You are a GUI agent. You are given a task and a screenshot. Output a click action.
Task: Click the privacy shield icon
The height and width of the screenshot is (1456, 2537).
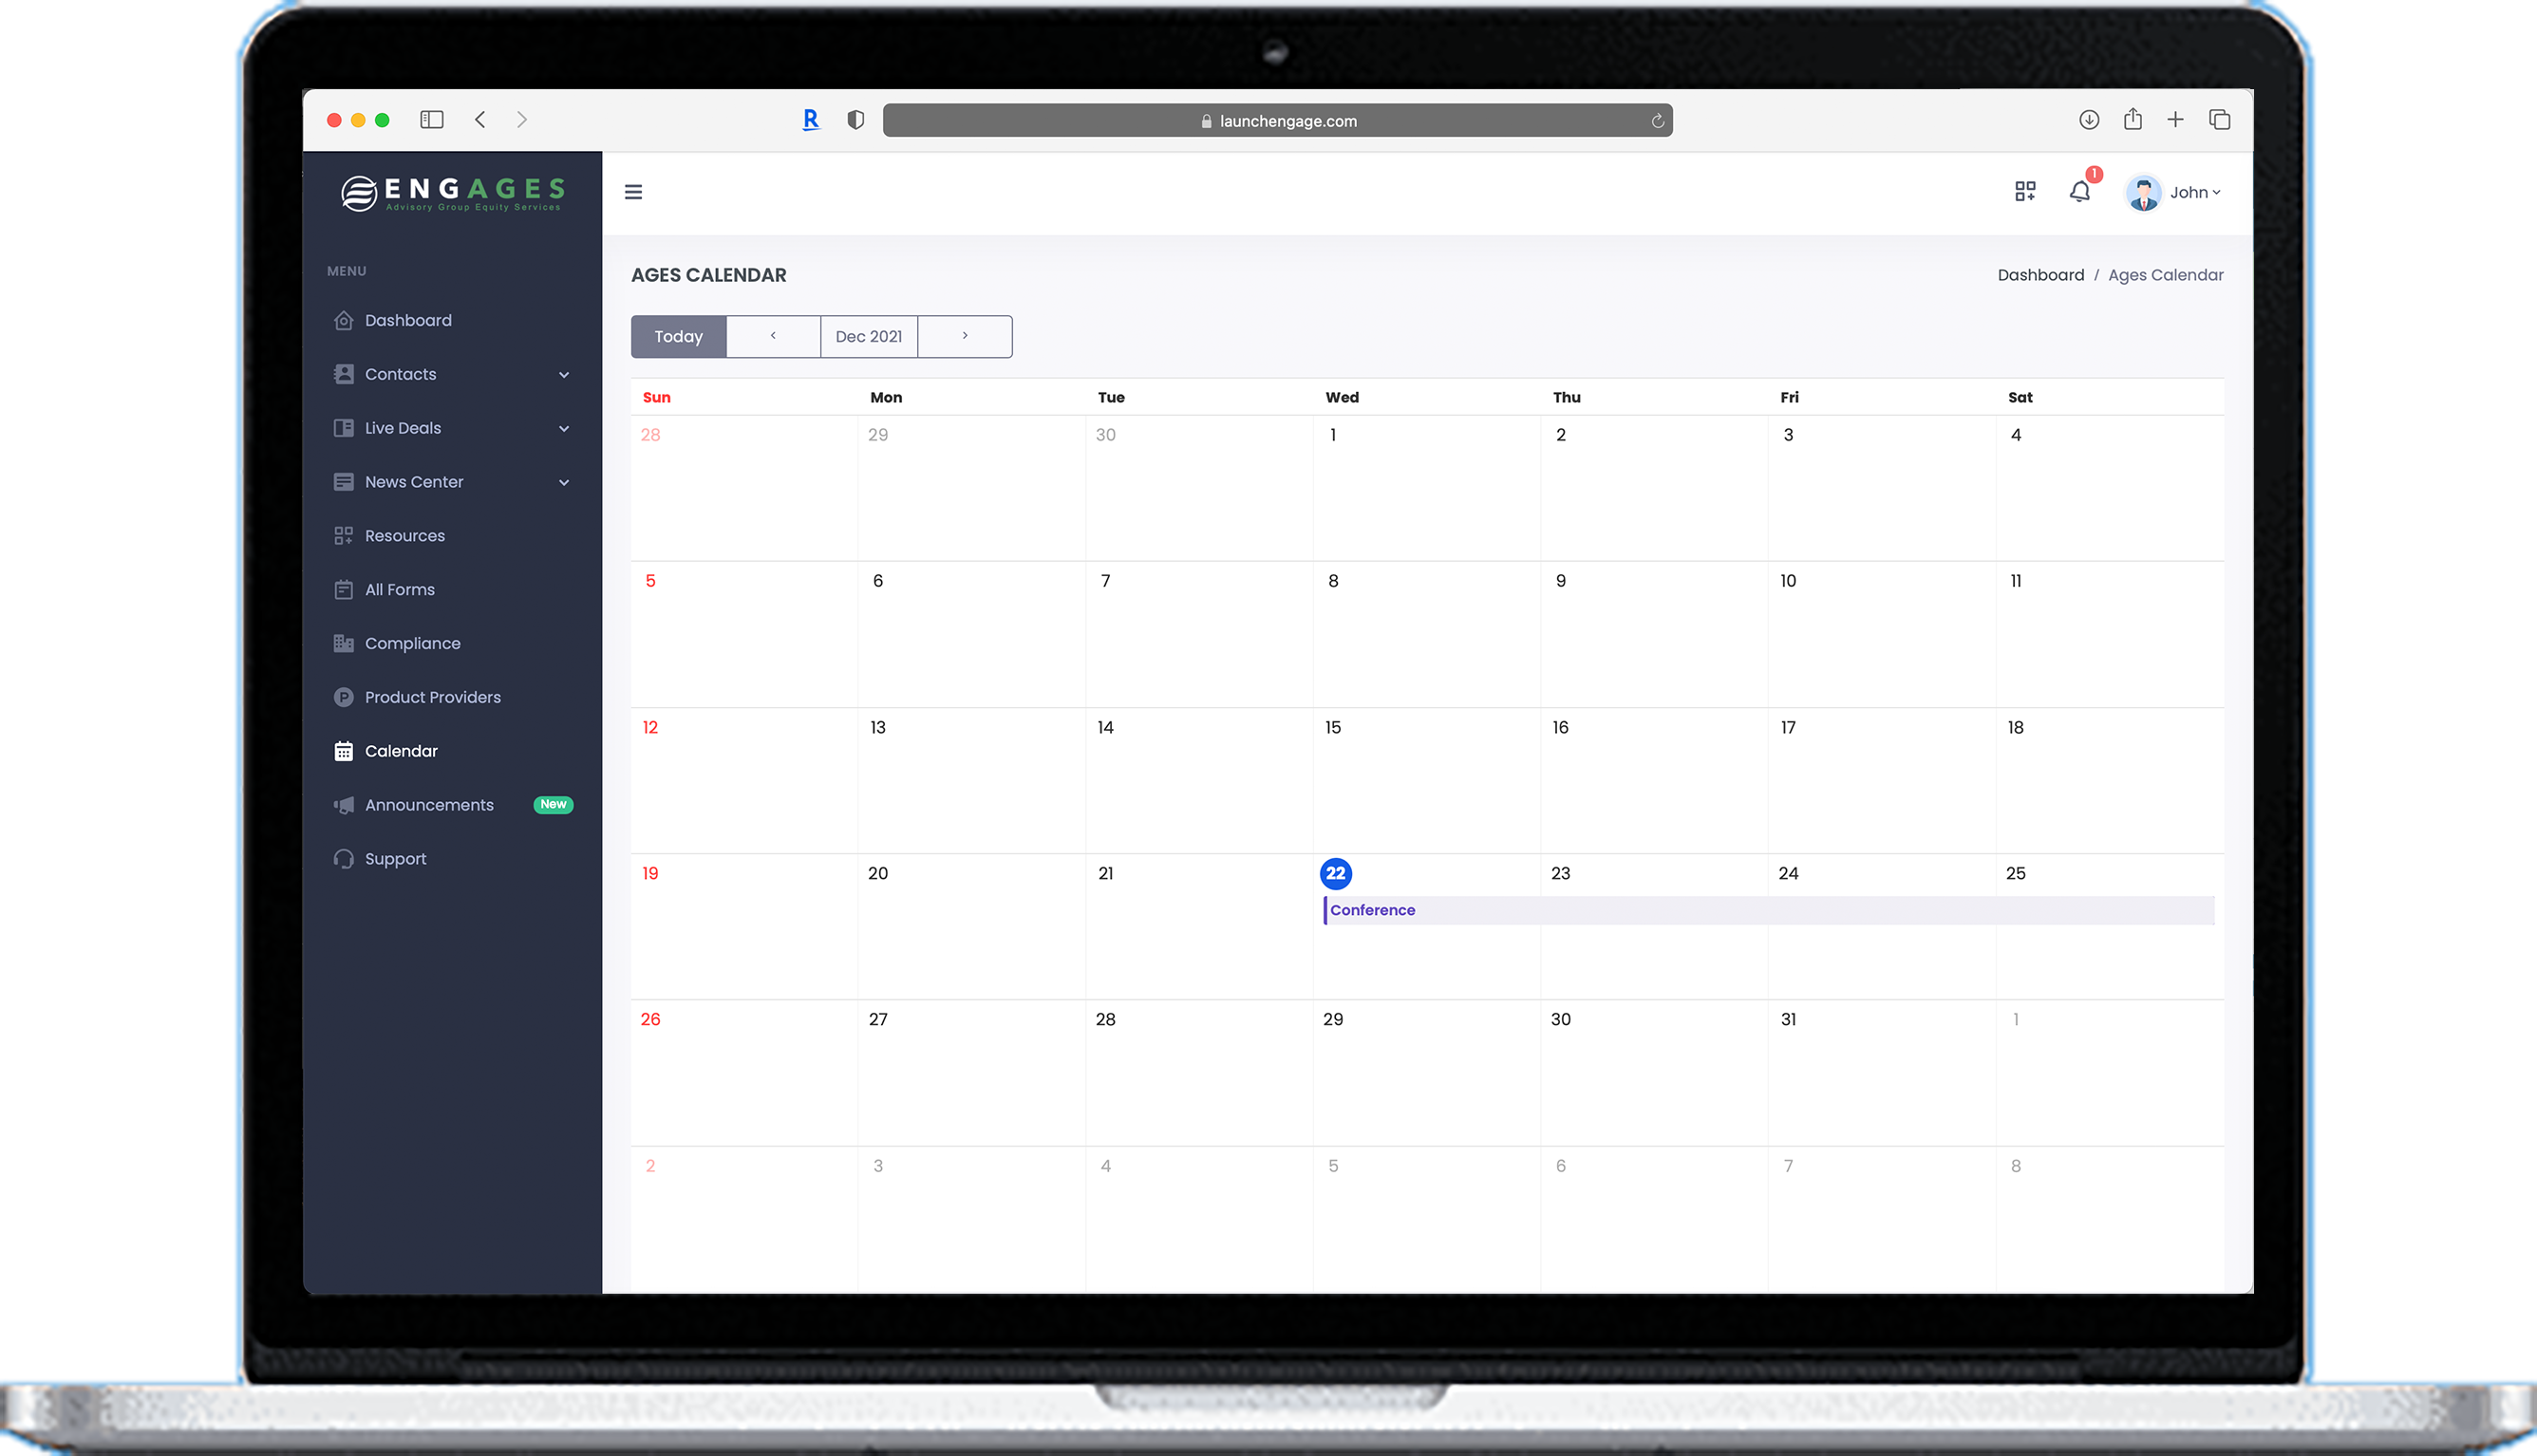point(856,120)
